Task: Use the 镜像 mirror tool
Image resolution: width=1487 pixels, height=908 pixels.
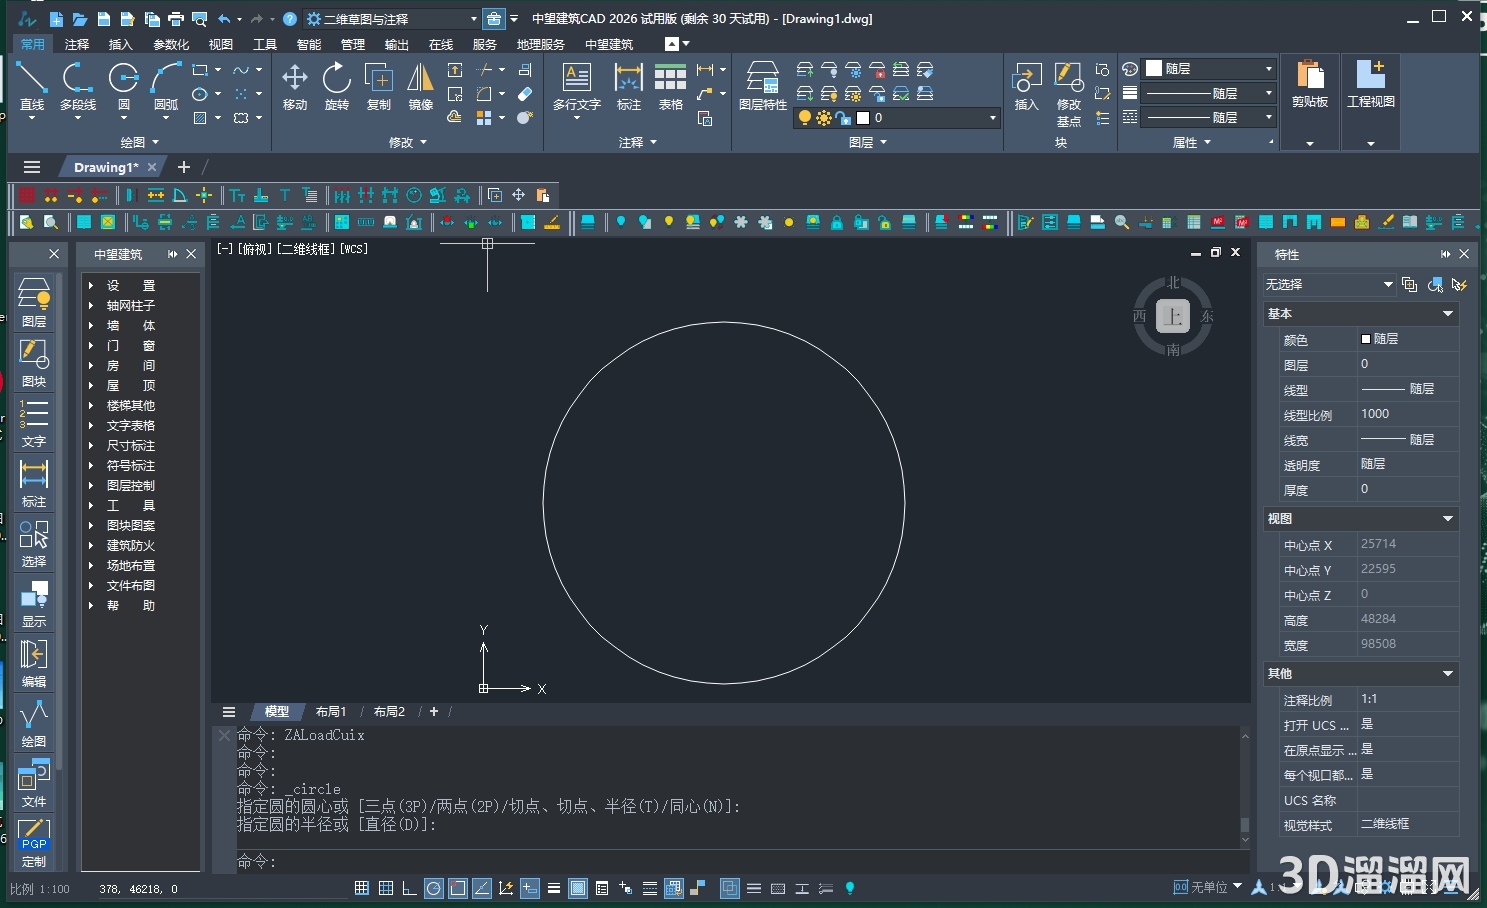Action: coord(421,86)
